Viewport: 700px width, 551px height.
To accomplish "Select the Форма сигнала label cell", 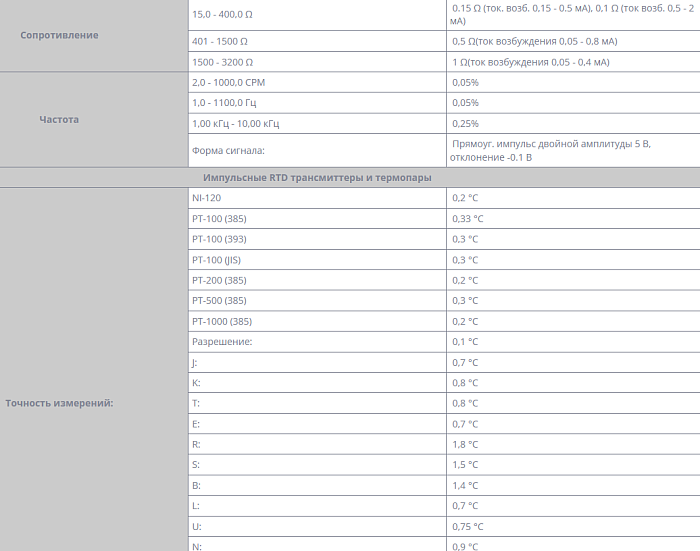I will click(228, 151).
